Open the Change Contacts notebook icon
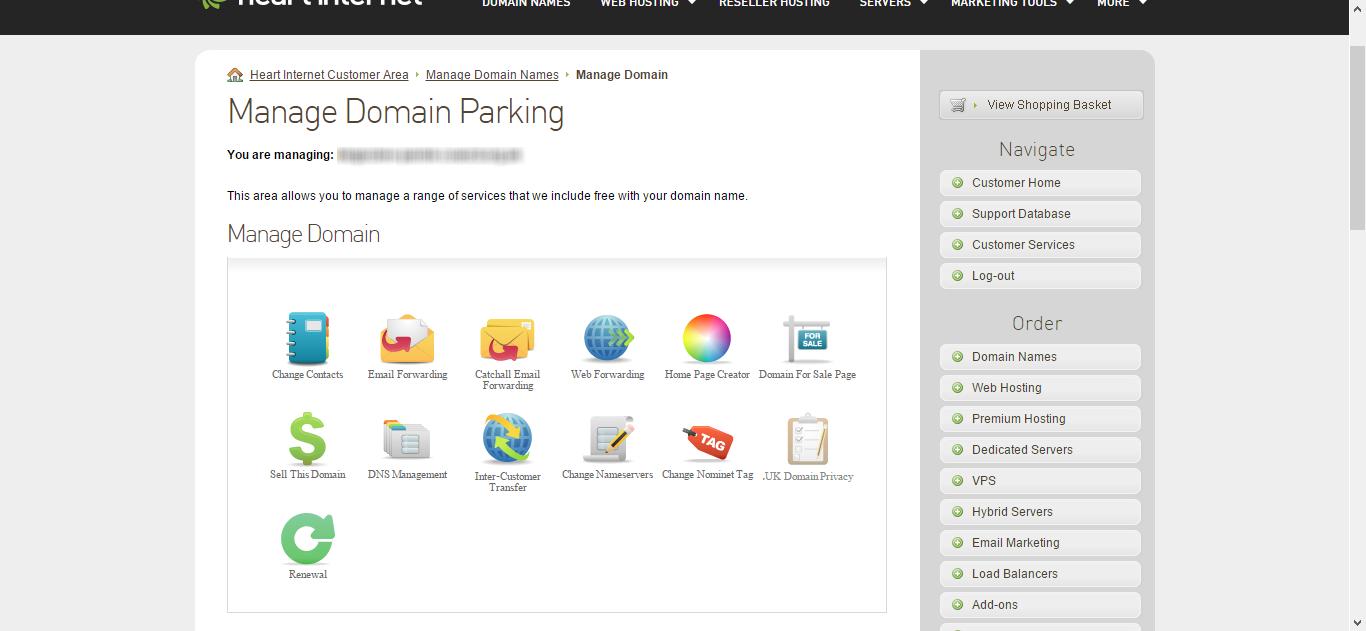This screenshot has height=631, width=1366. (307, 339)
